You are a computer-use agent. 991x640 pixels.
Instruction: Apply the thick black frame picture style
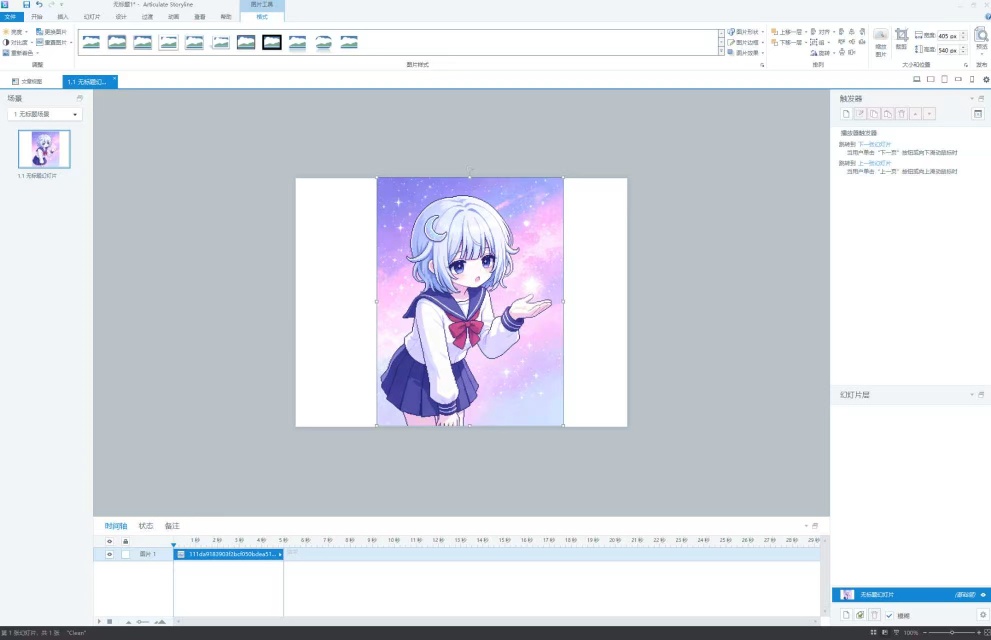coord(272,42)
